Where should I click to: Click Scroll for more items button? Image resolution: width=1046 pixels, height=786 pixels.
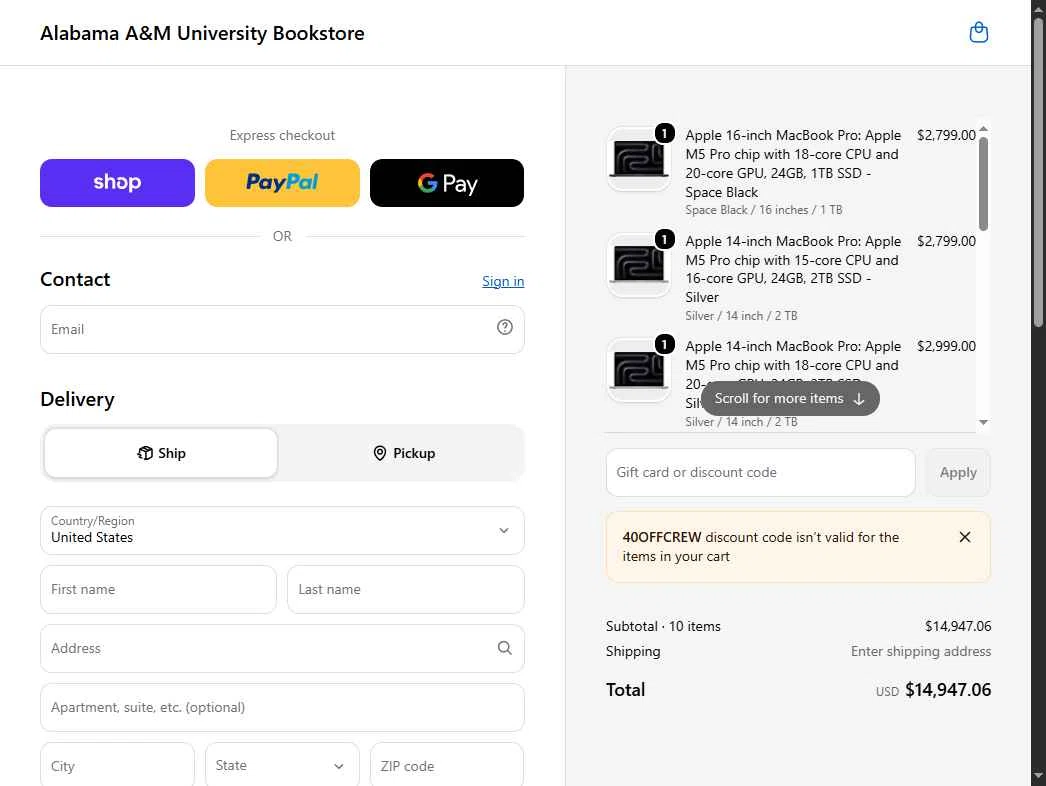(790, 398)
